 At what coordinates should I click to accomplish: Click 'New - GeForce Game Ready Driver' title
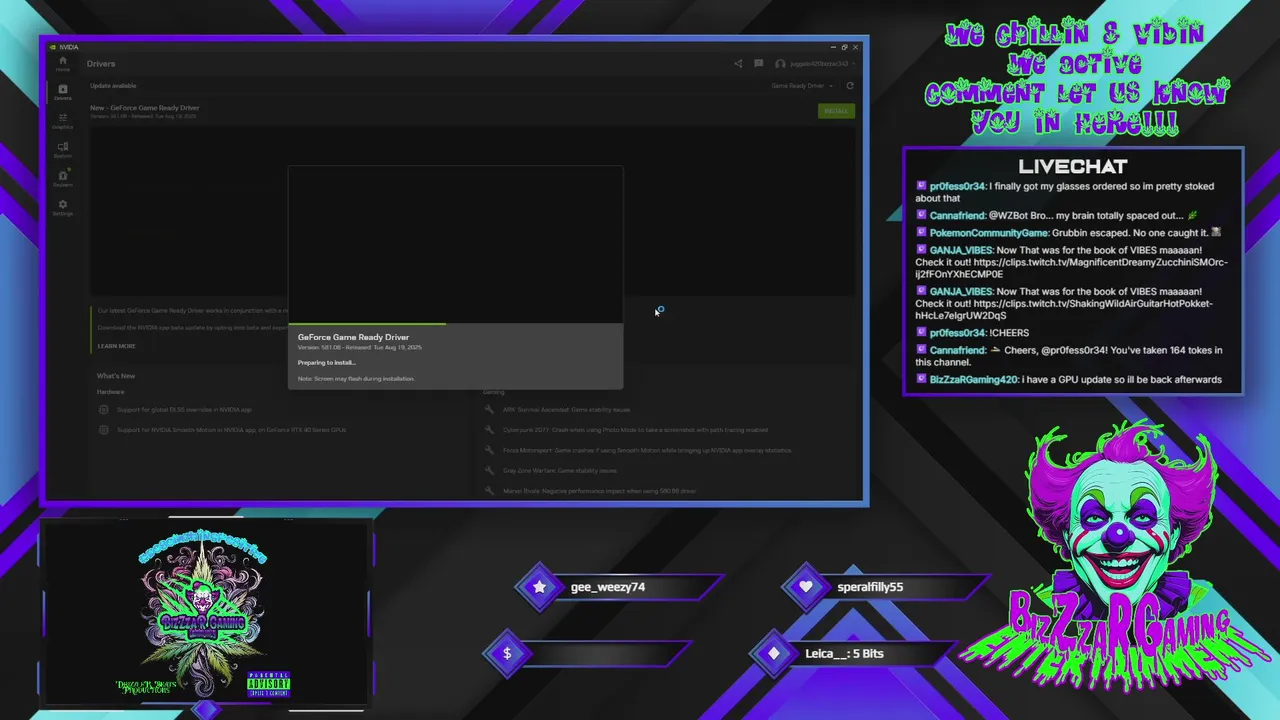145,108
